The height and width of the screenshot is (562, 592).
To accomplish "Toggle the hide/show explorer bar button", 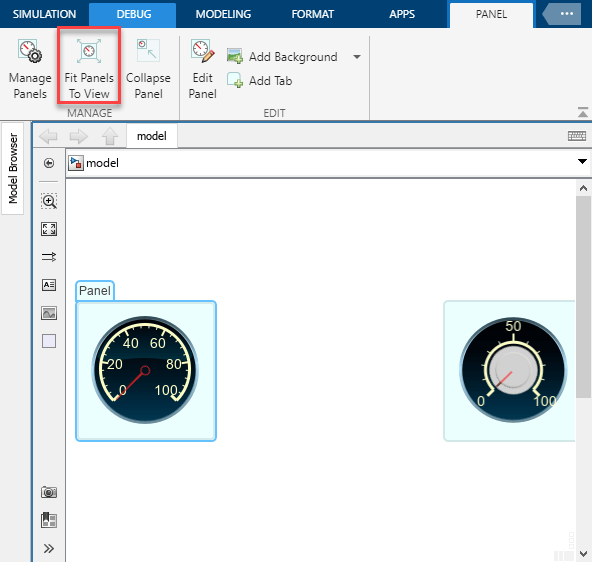I will coord(49,163).
